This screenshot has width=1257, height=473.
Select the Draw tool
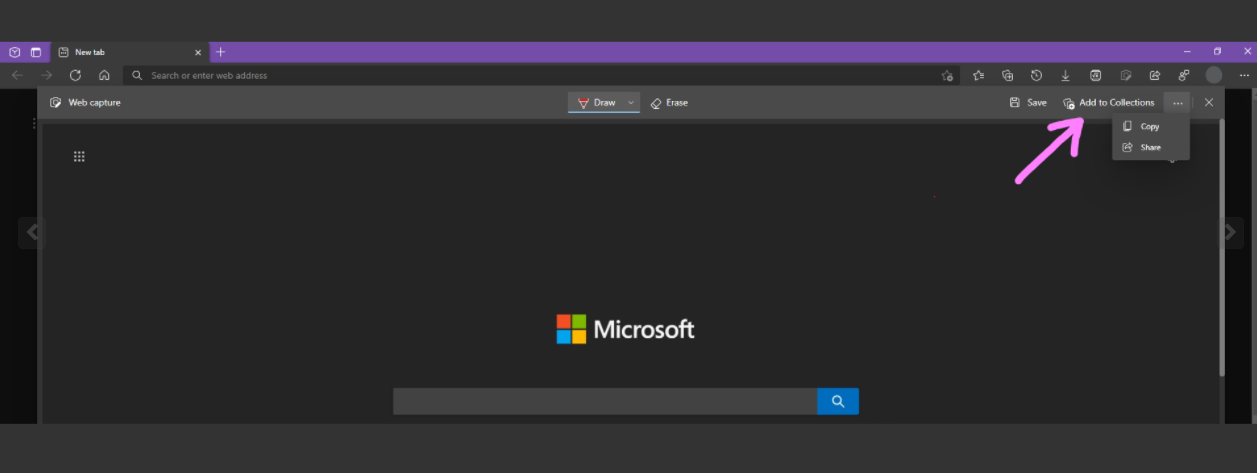(597, 103)
